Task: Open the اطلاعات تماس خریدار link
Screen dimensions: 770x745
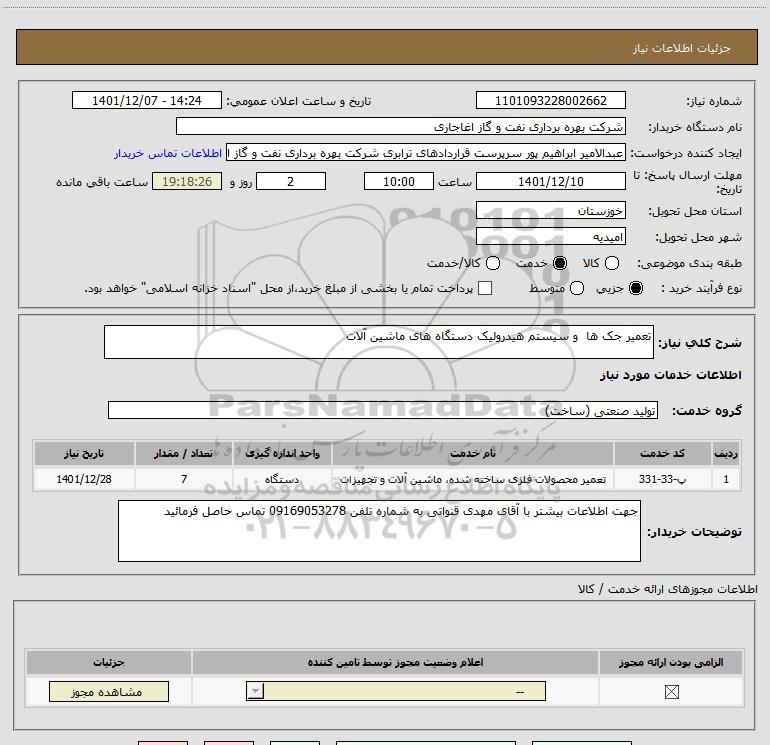Action: (168, 154)
